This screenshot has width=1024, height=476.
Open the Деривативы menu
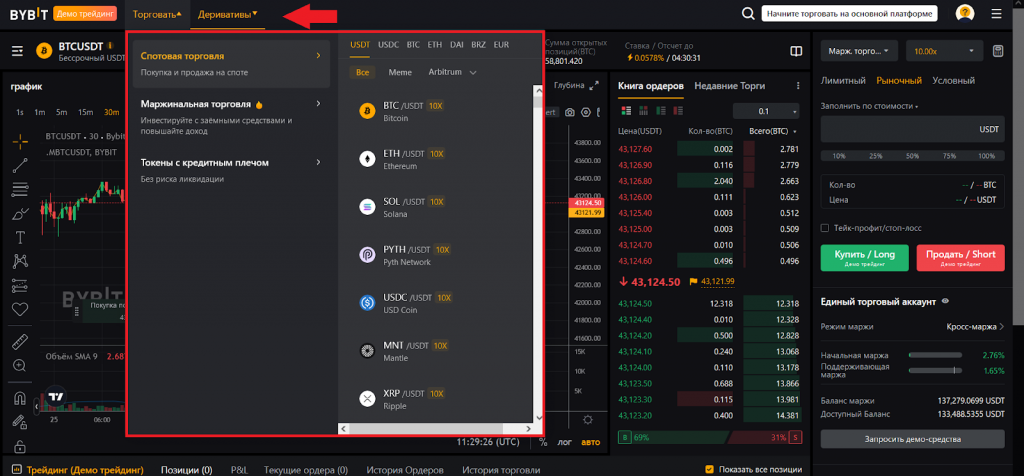pyautogui.click(x=227, y=14)
